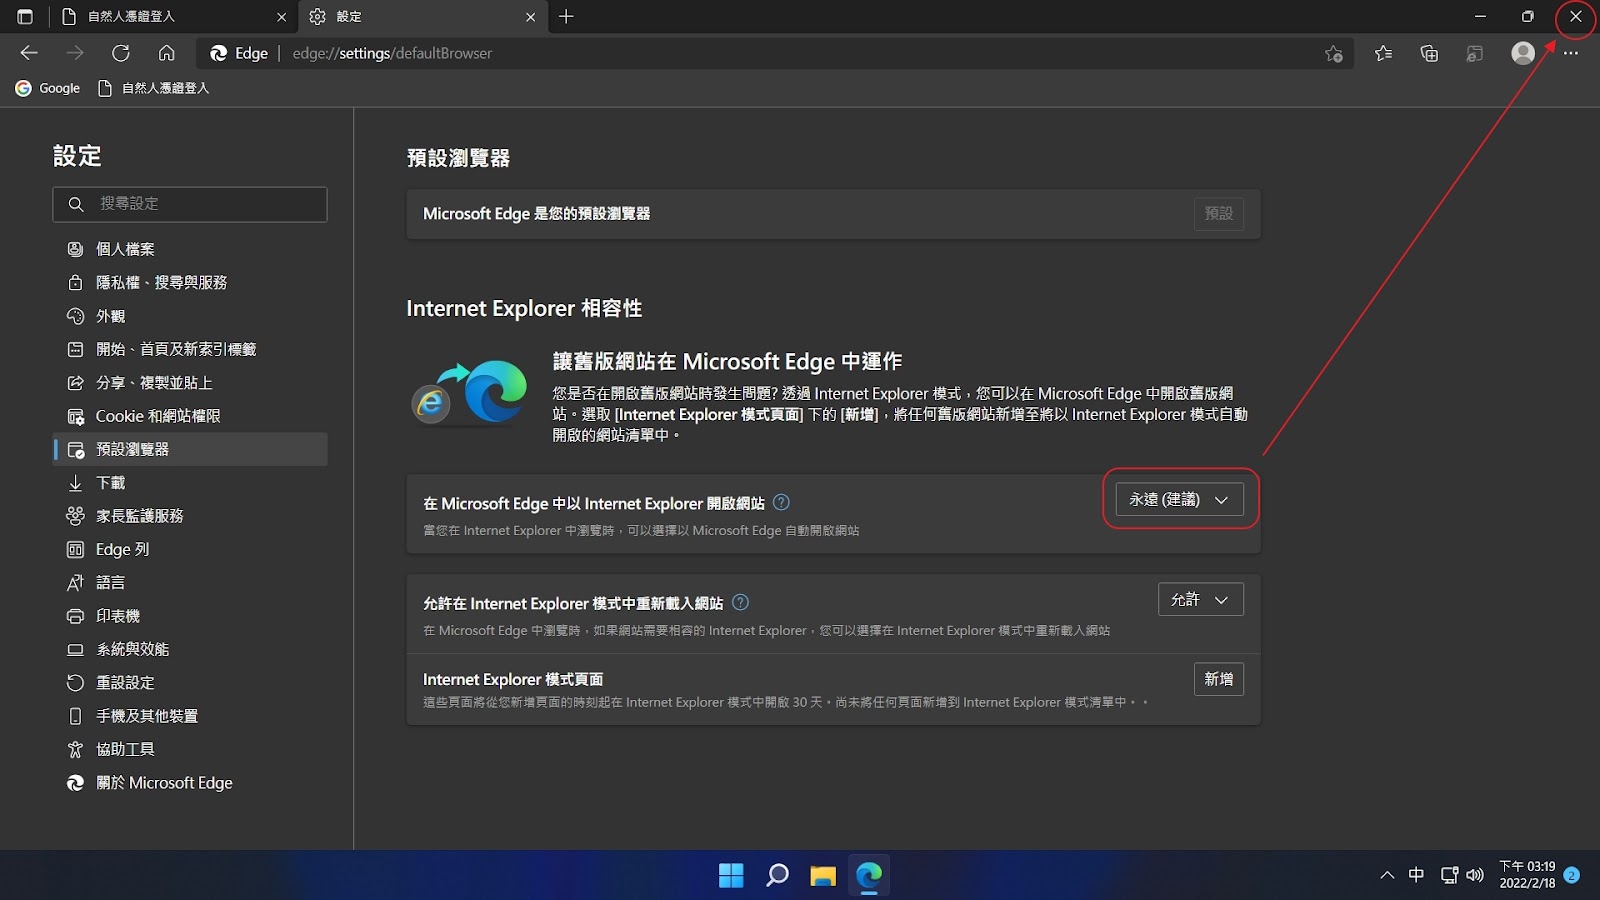Click help icon beside 重新載入網站 setting
The image size is (1600, 900).
[x=740, y=603]
